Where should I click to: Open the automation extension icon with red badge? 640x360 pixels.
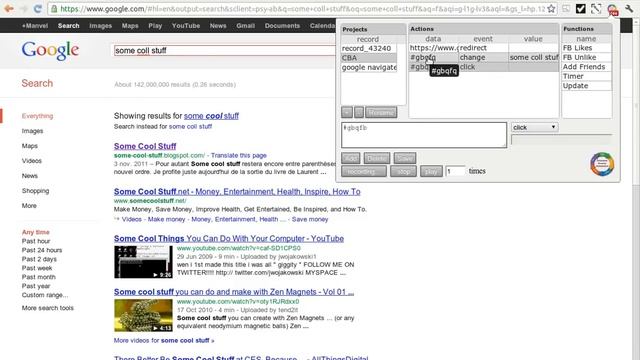[612, 9]
